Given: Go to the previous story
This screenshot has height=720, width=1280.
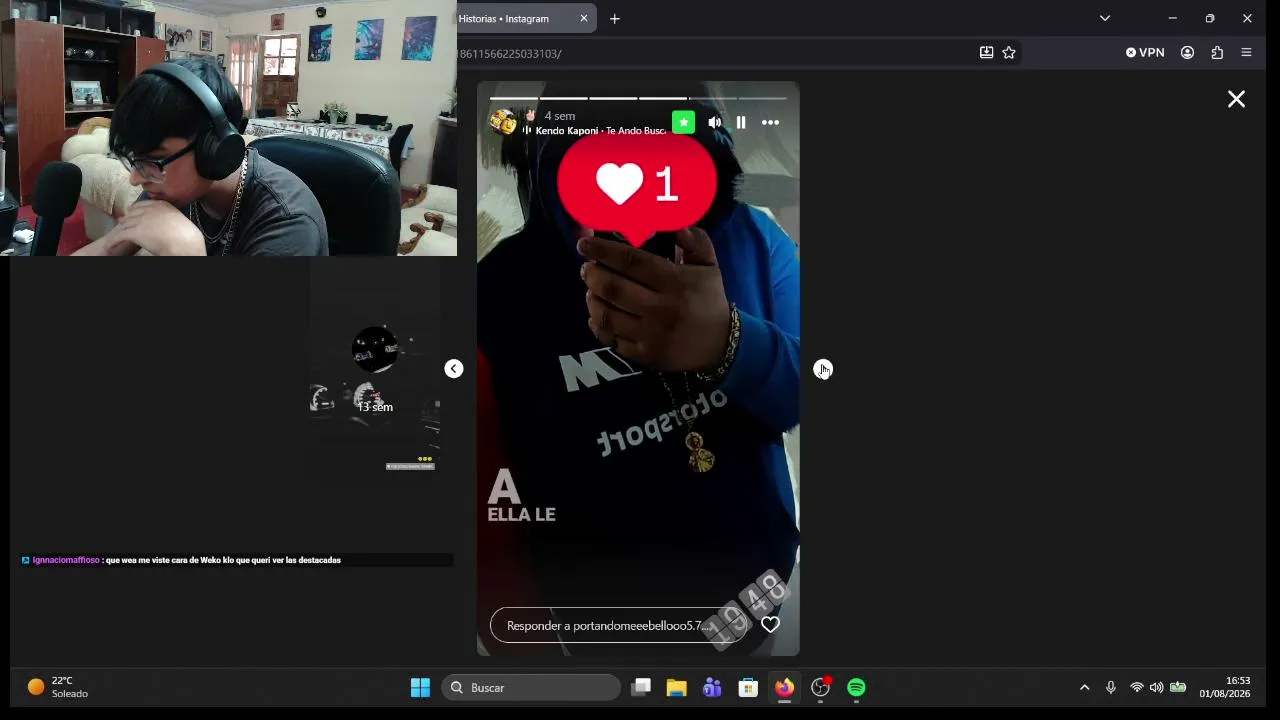Looking at the screenshot, I should 453,369.
